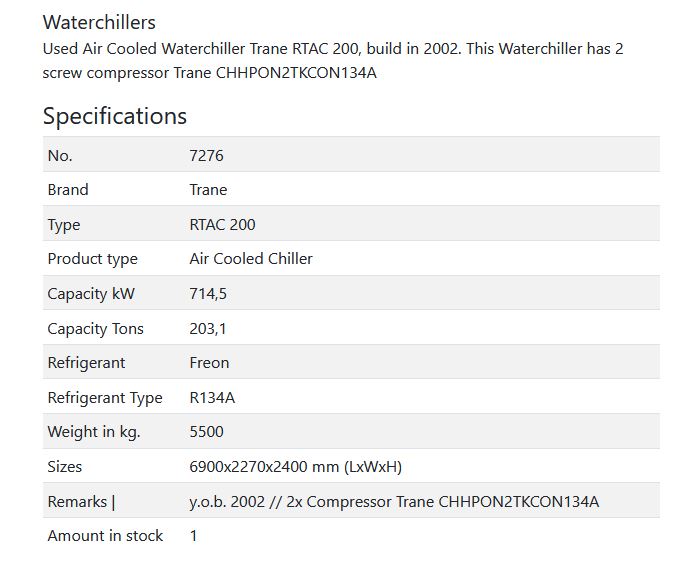This screenshot has height=574, width=675.
Task: Select the amount in stock value 1
Action: (x=193, y=536)
